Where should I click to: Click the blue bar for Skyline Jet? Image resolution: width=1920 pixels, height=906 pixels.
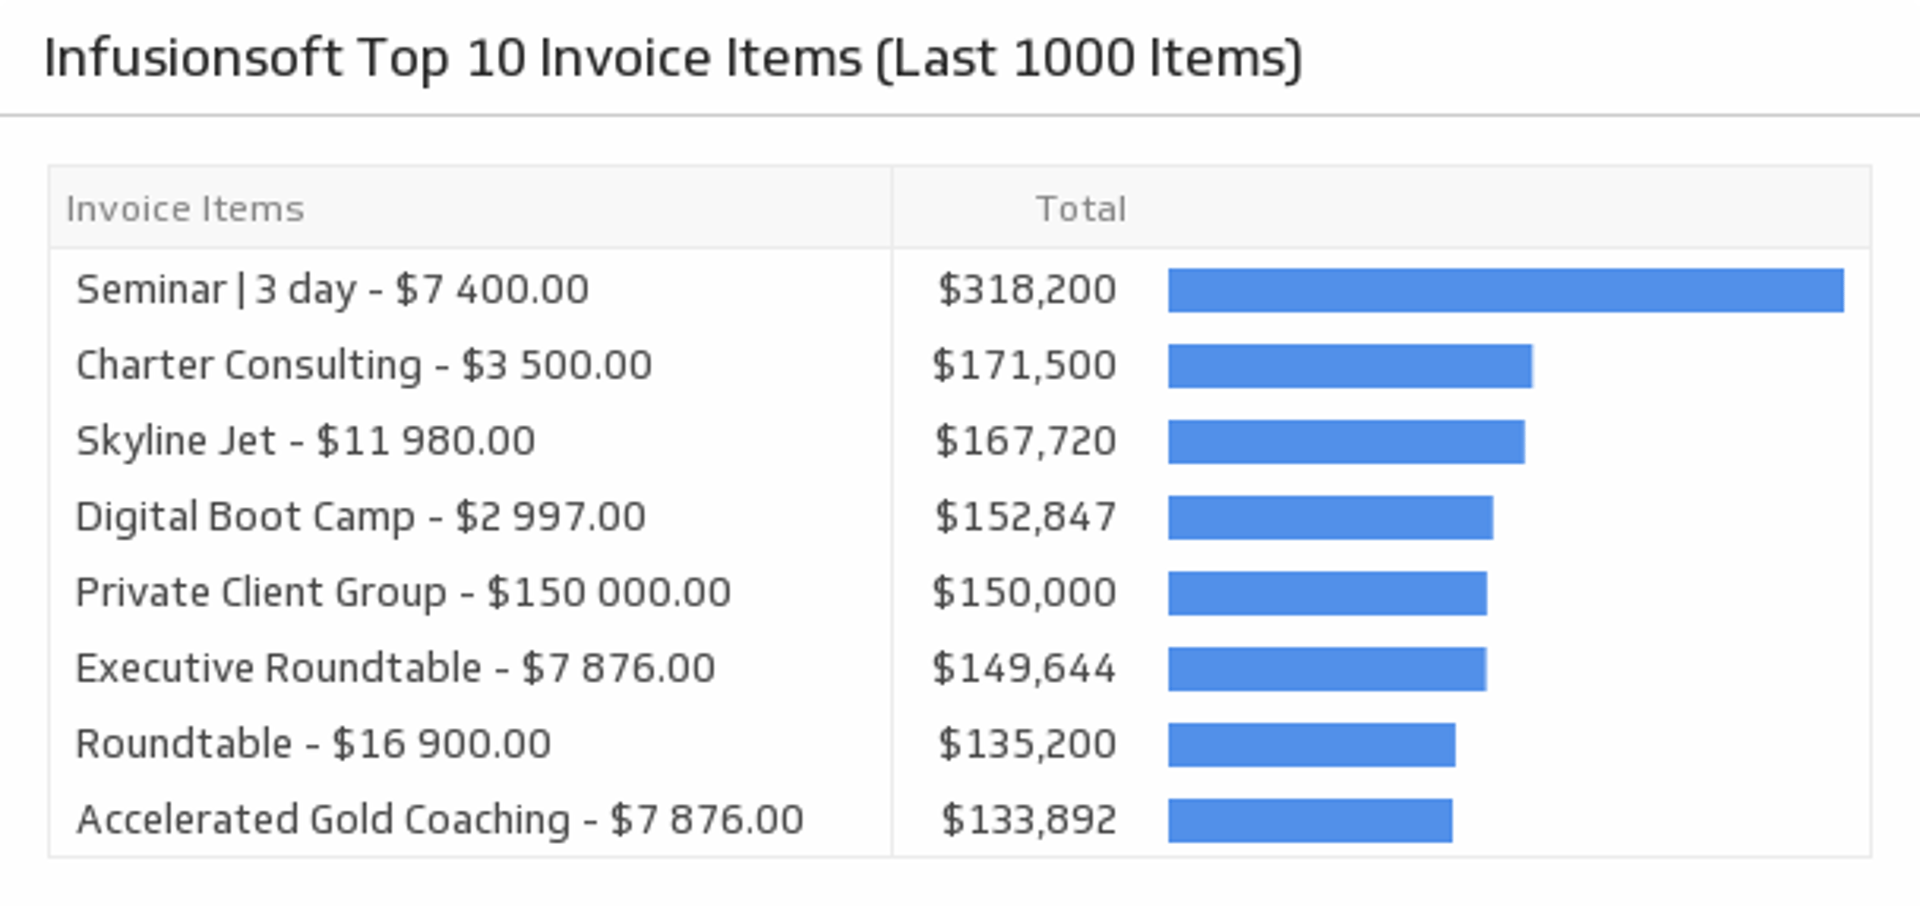[x=1346, y=442]
